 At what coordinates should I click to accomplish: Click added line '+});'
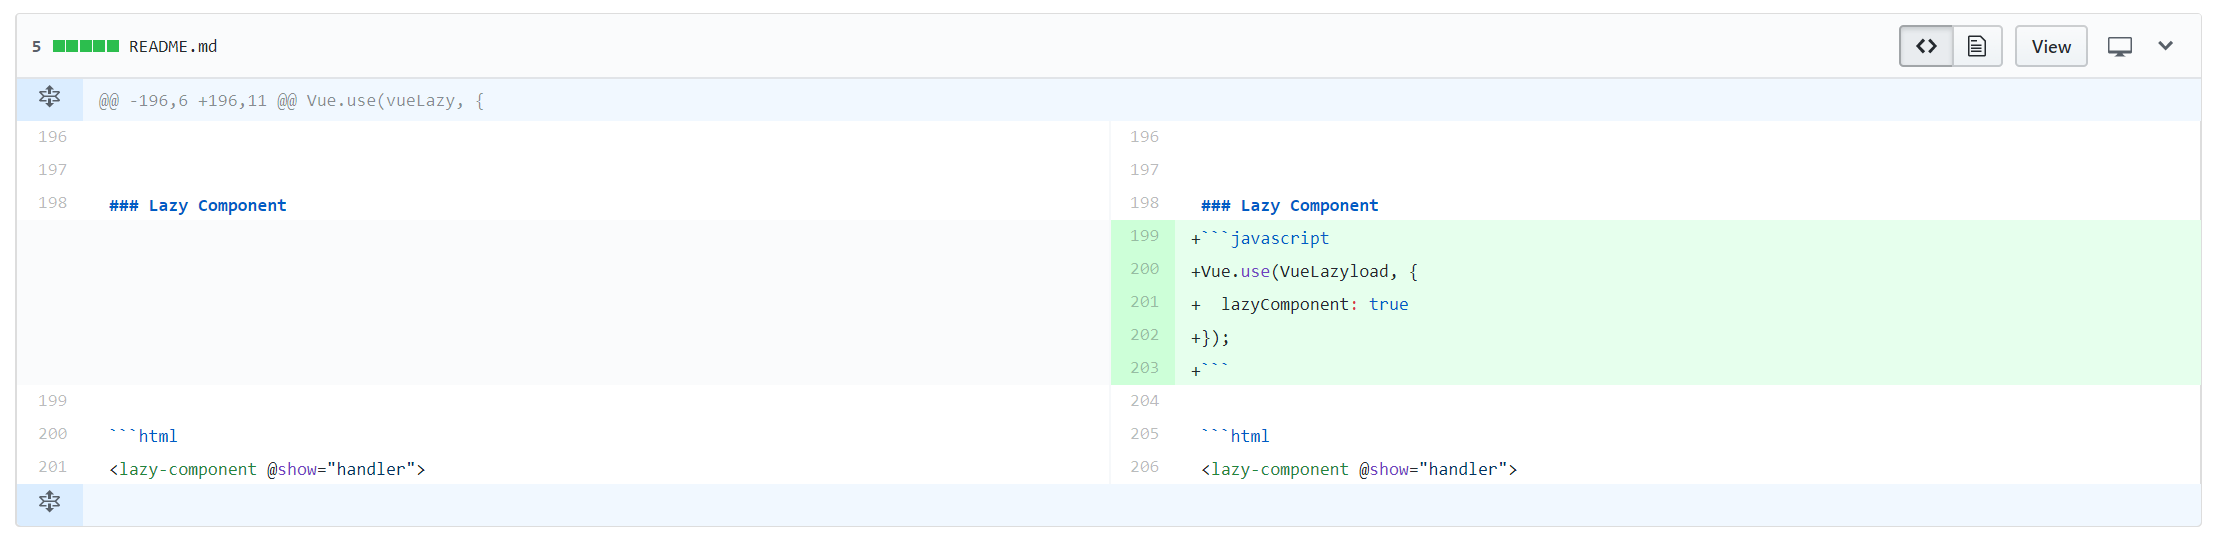click(1210, 337)
